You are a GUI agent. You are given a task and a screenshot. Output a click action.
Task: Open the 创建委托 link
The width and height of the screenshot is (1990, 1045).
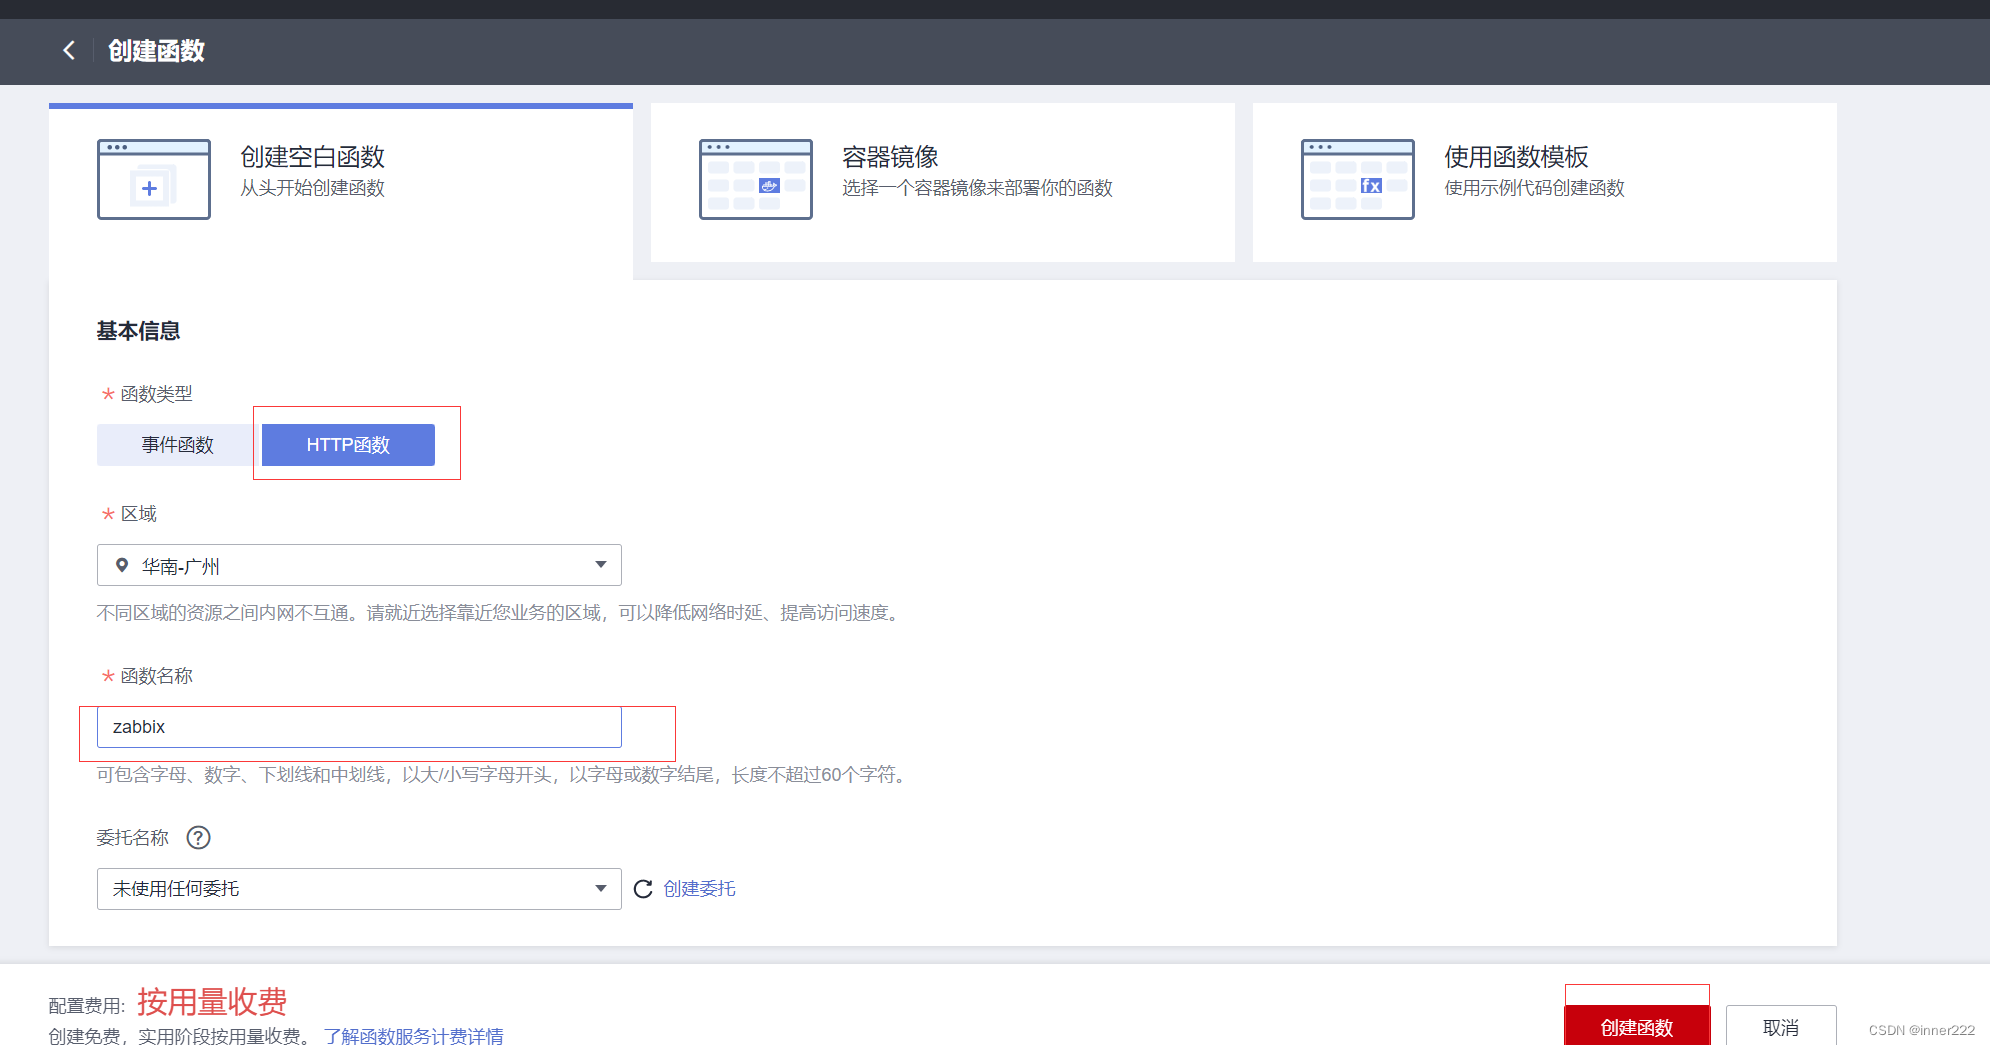699,889
